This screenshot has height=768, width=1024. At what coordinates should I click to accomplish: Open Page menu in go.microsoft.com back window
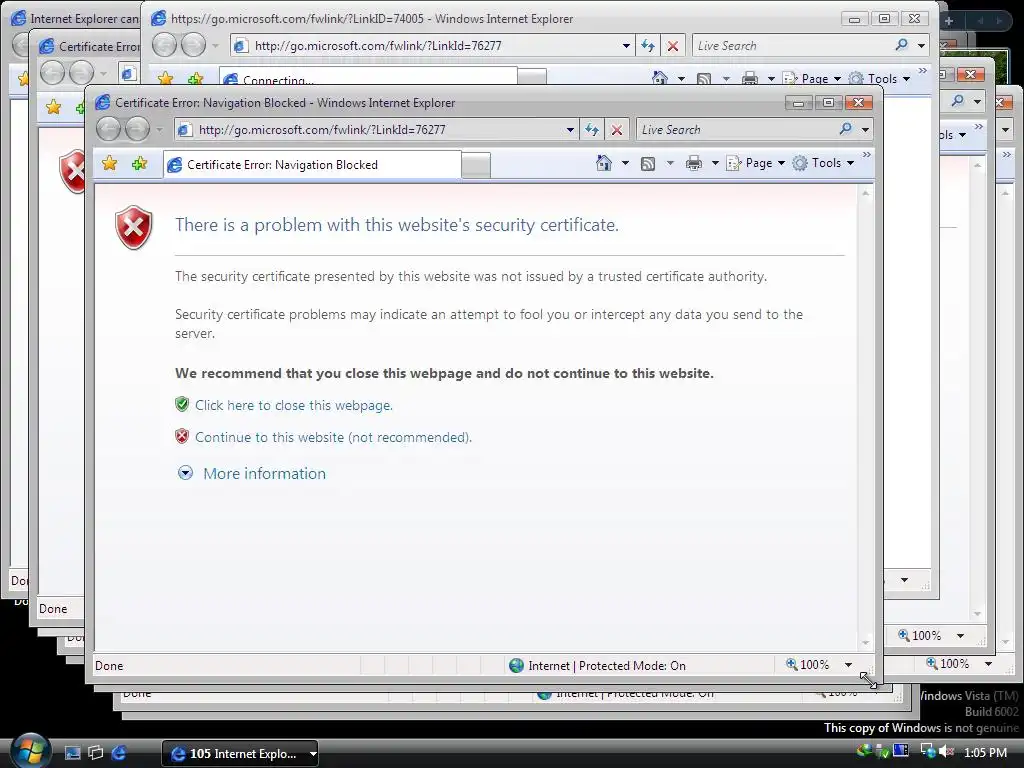812,79
